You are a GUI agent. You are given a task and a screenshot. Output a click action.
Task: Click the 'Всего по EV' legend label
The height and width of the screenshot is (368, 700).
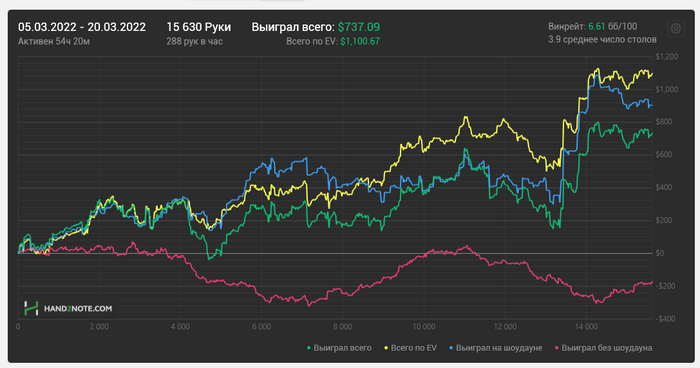[413, 348]
